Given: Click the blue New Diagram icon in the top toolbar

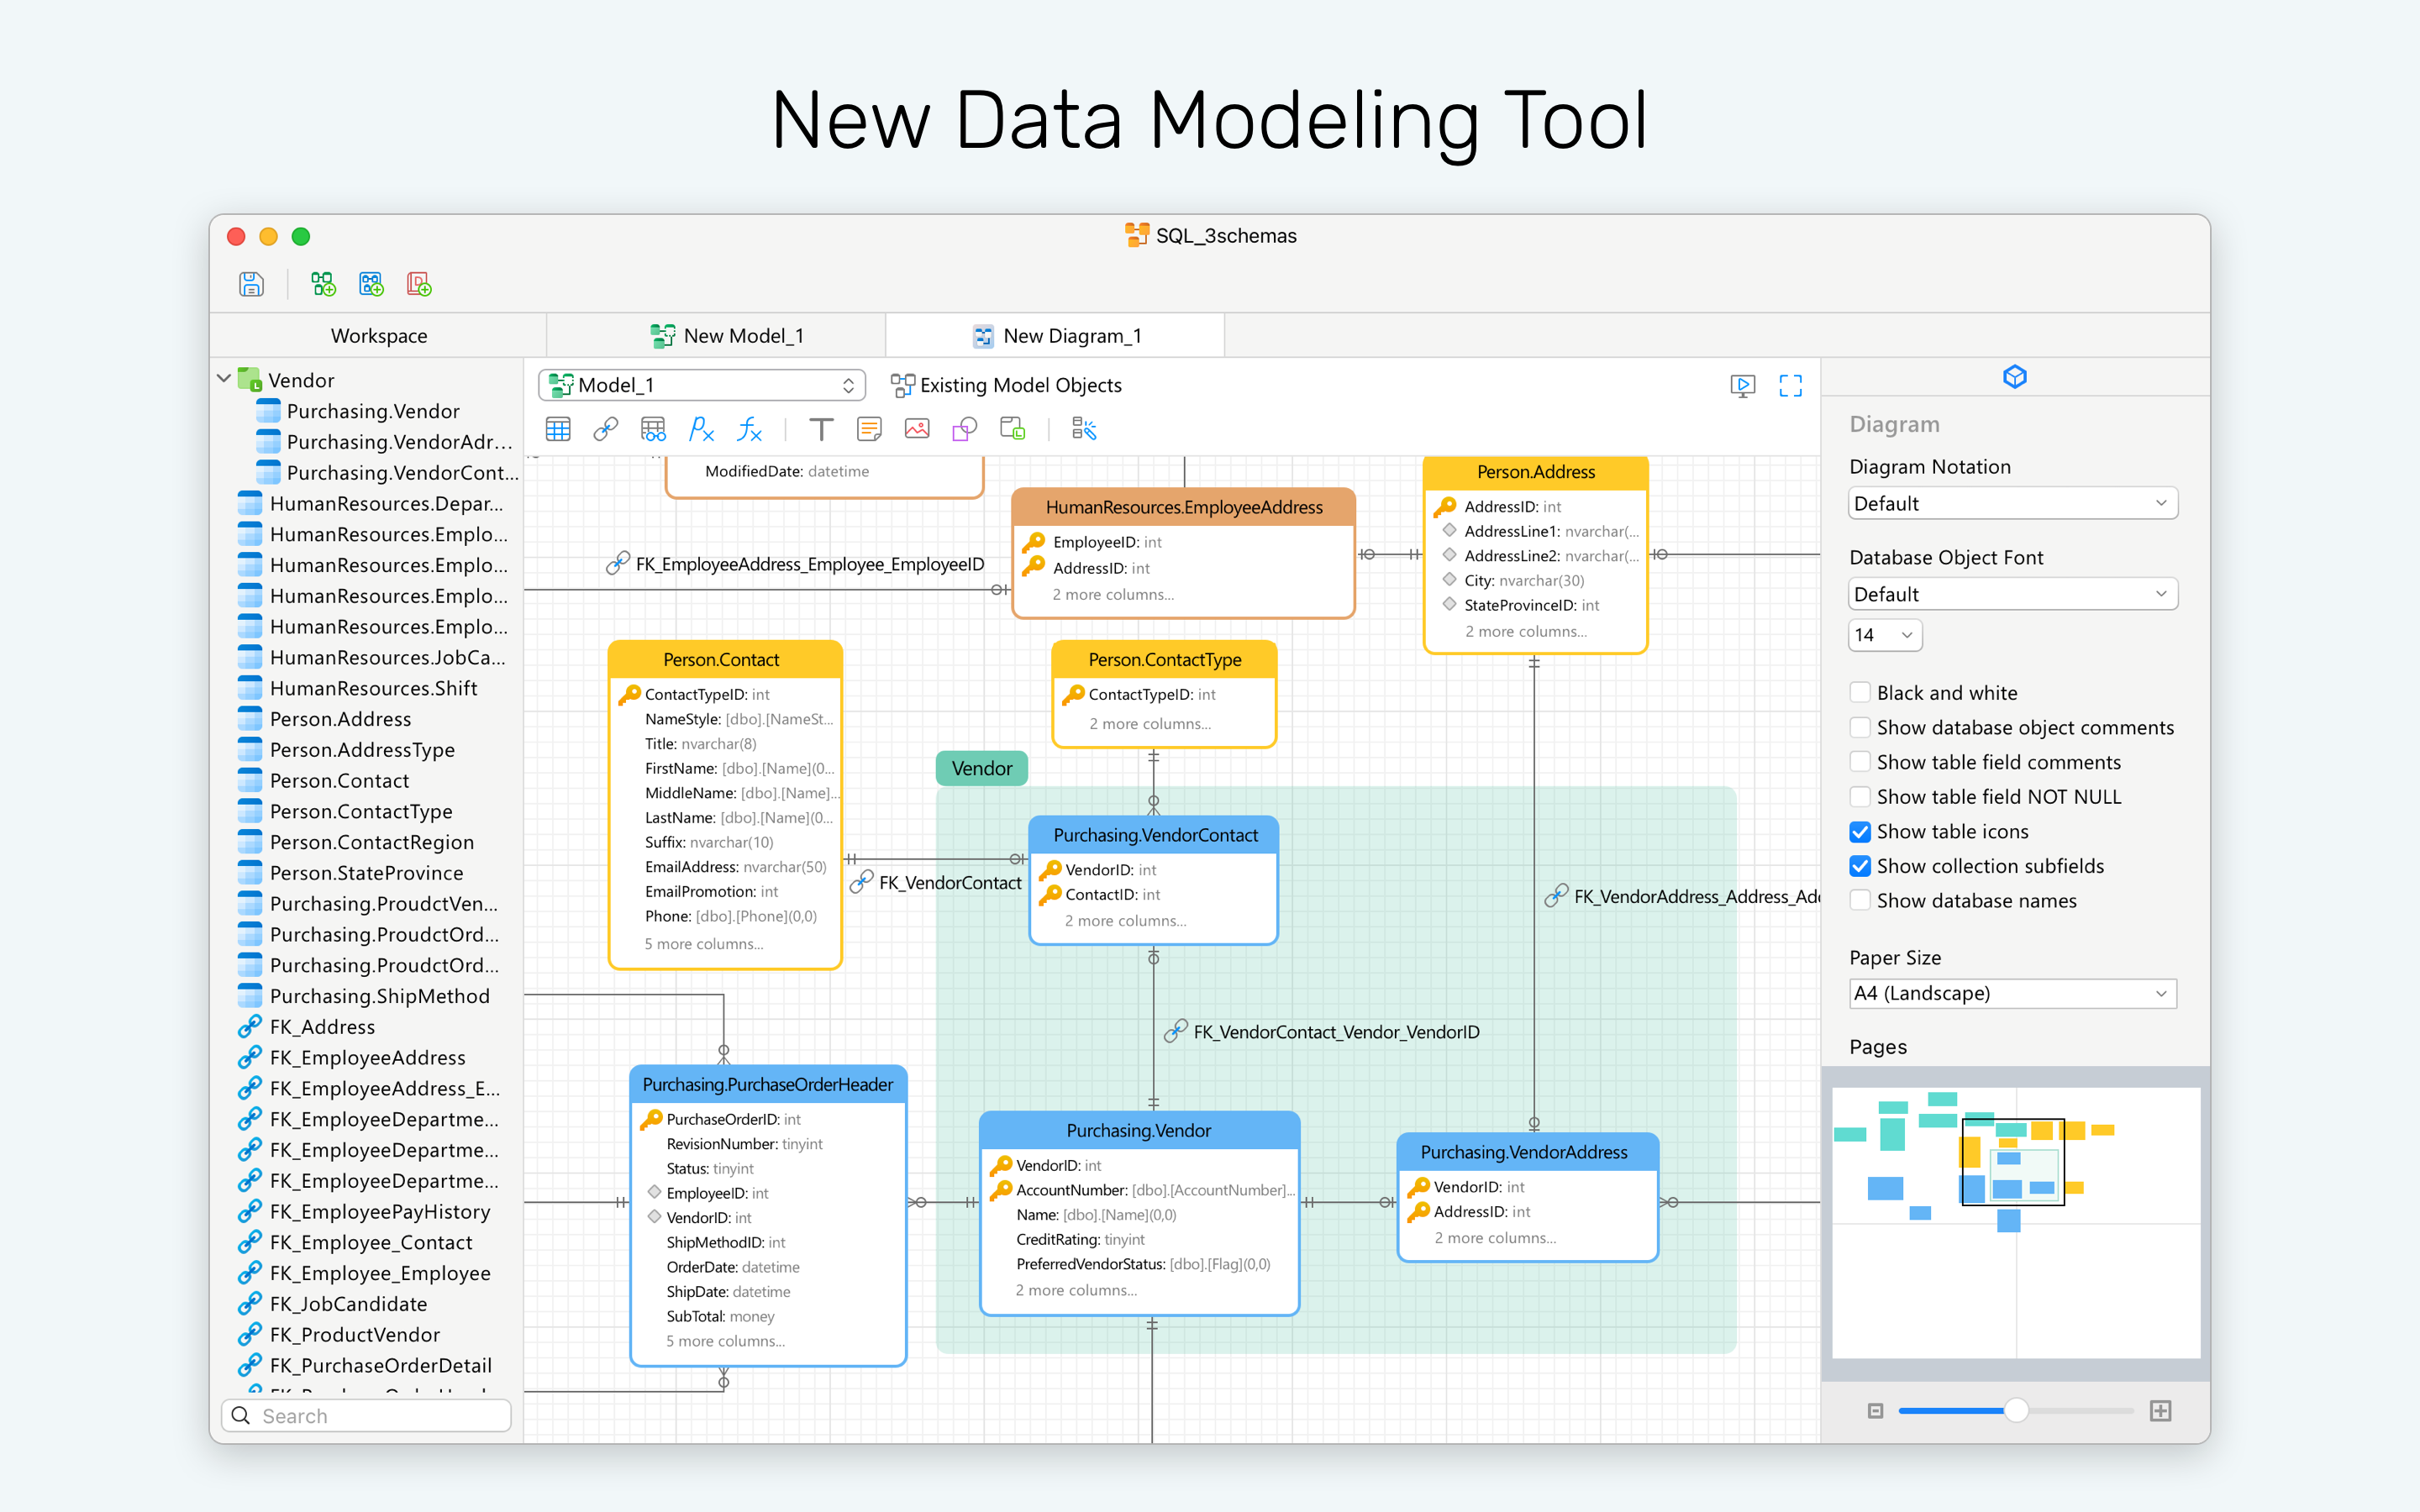Looking at the screenshot, I should 371,284.
